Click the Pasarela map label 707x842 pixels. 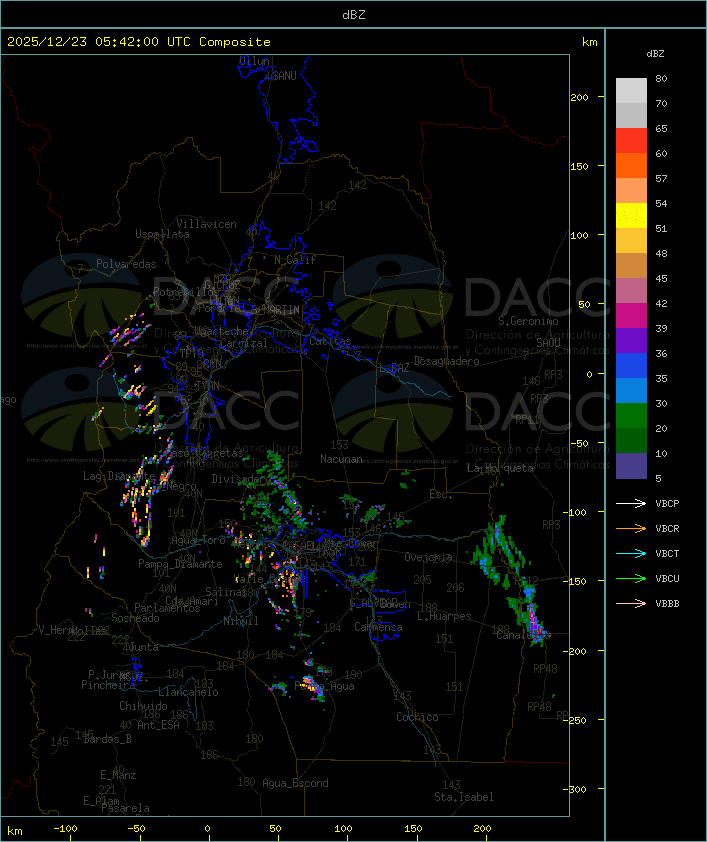point(125,808)
